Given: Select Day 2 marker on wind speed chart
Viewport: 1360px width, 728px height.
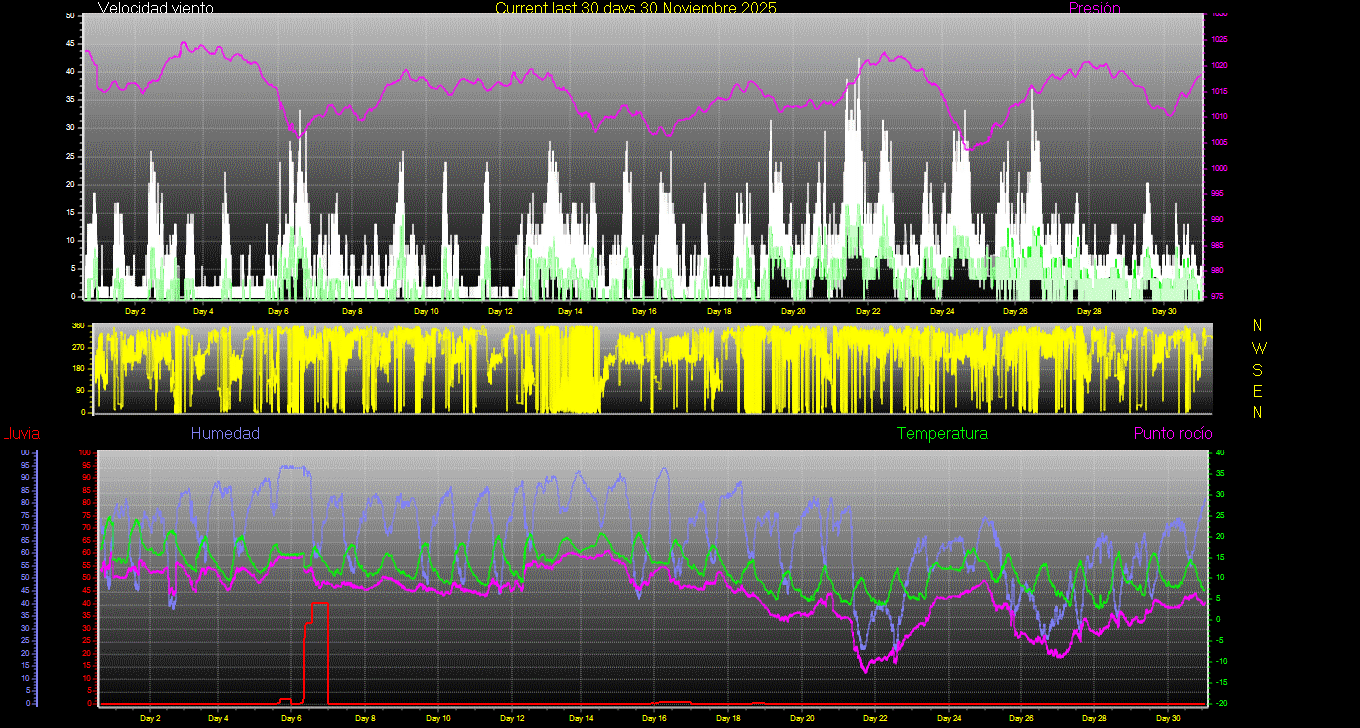Looking at the screenshot, I should 135,311.
